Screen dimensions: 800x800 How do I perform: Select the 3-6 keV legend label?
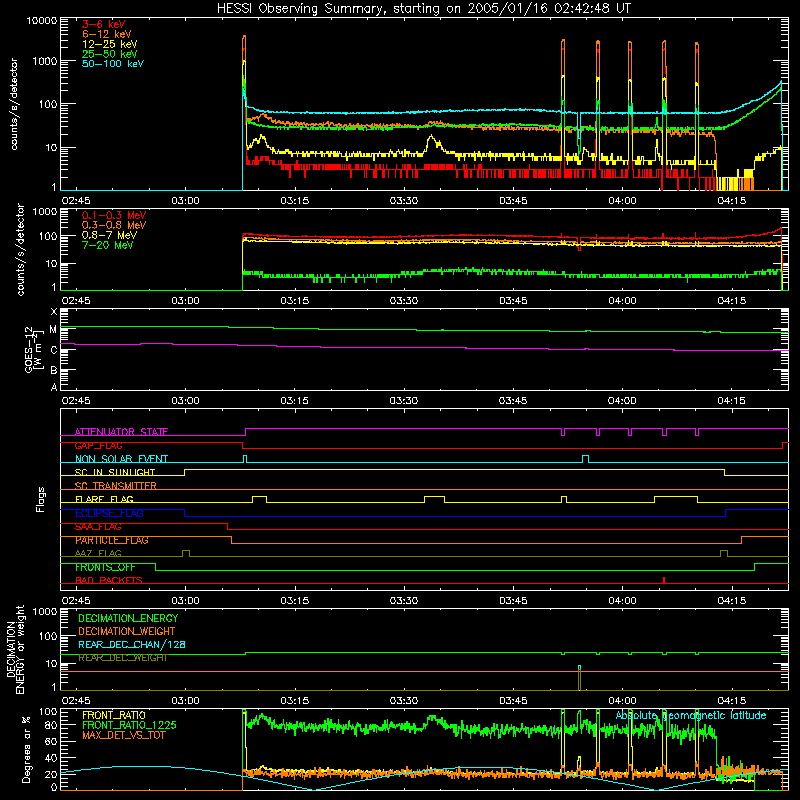(104, 24)
